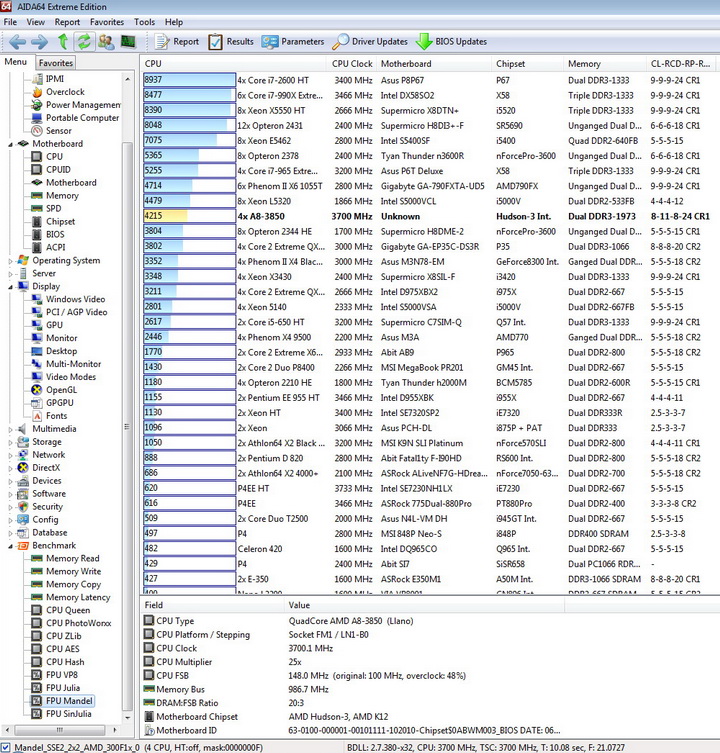Expand the Storage tree node
This screenshot has width=720, height=753.
pyautogui.click(x=10, y=442)
